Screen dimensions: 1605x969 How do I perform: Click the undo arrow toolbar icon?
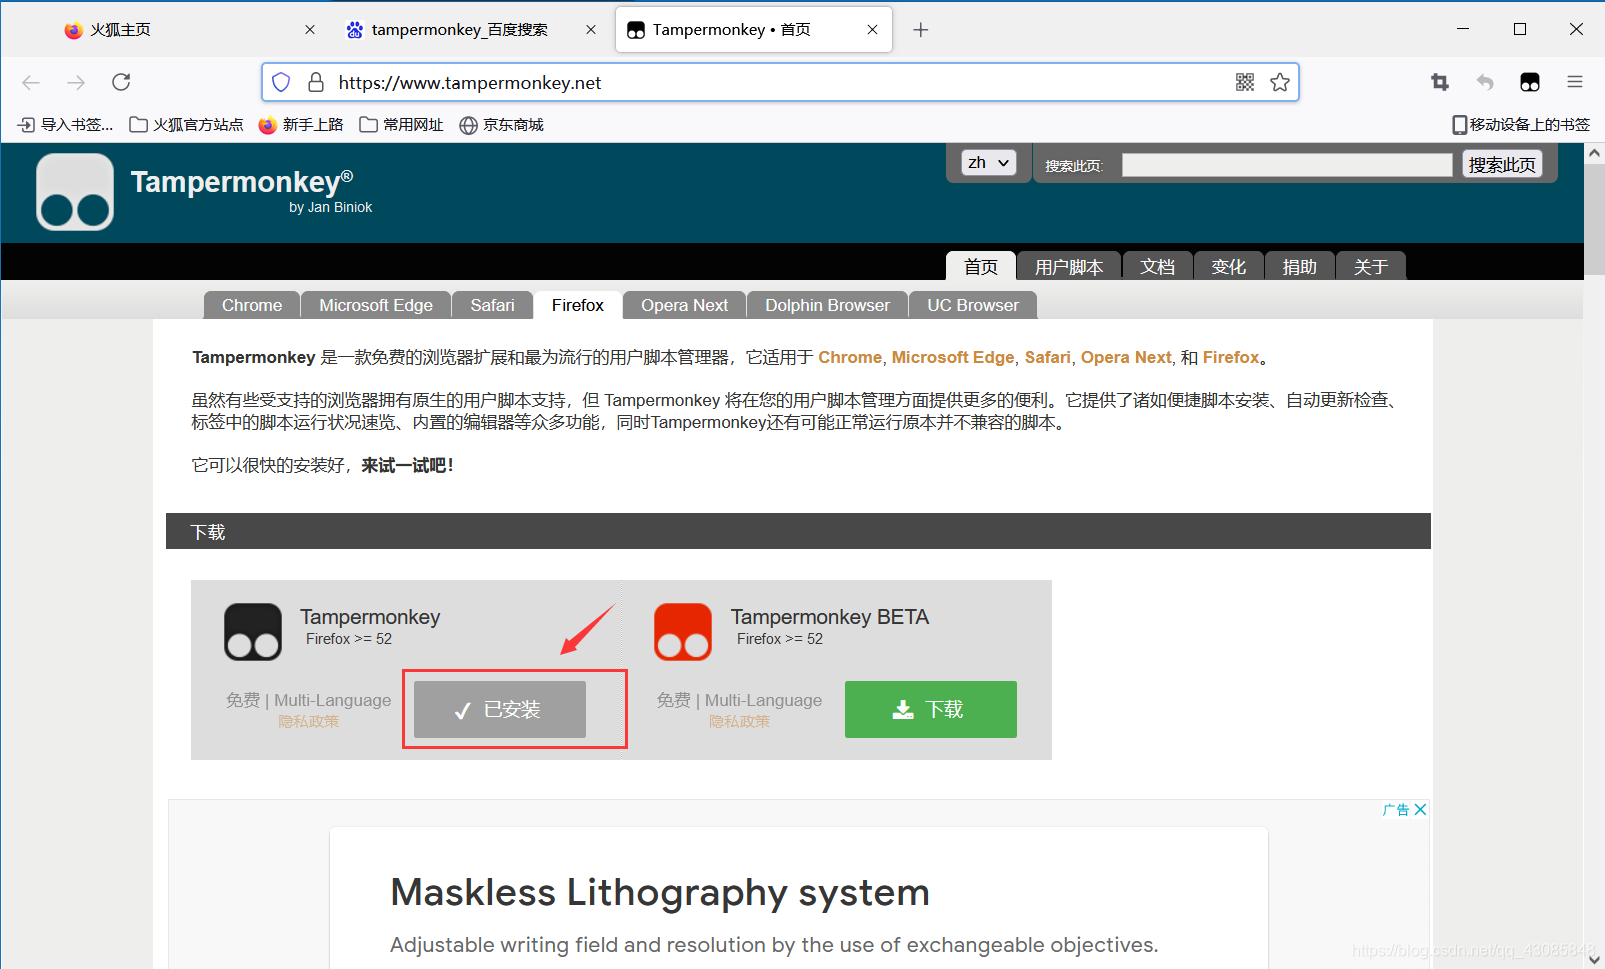tap(1485, 82)
